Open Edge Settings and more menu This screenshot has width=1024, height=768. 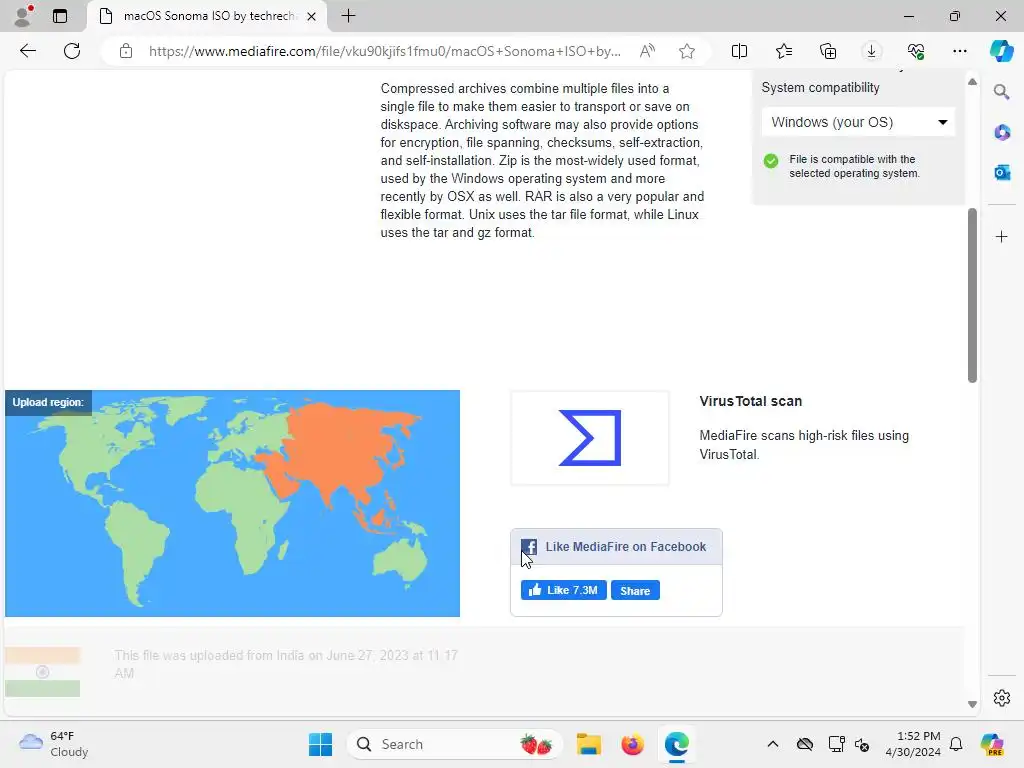click(x=959, y=51)
